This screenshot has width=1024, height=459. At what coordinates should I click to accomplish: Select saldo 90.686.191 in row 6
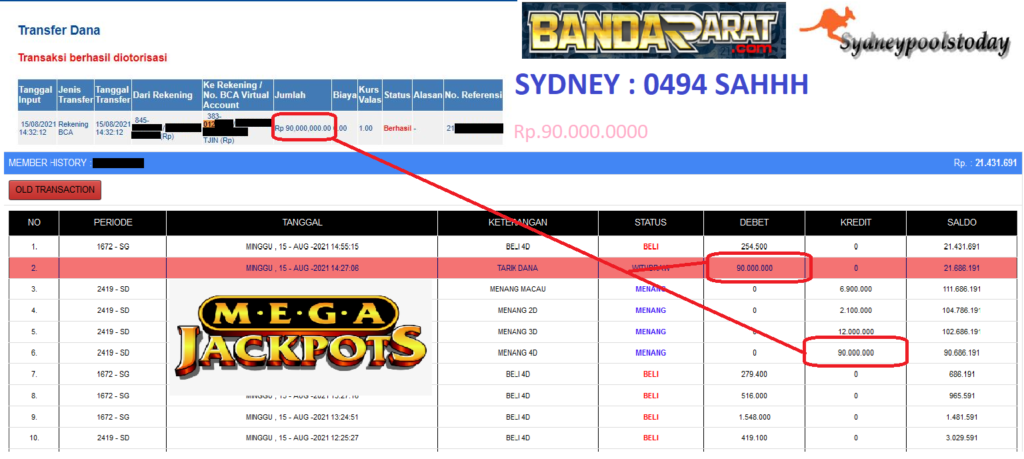(x=962, y=353)
